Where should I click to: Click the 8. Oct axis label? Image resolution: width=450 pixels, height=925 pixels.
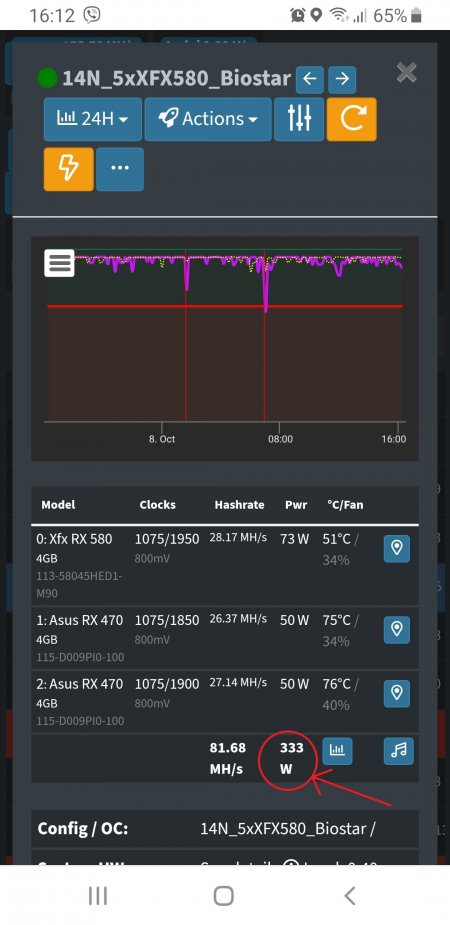point(162,439)
